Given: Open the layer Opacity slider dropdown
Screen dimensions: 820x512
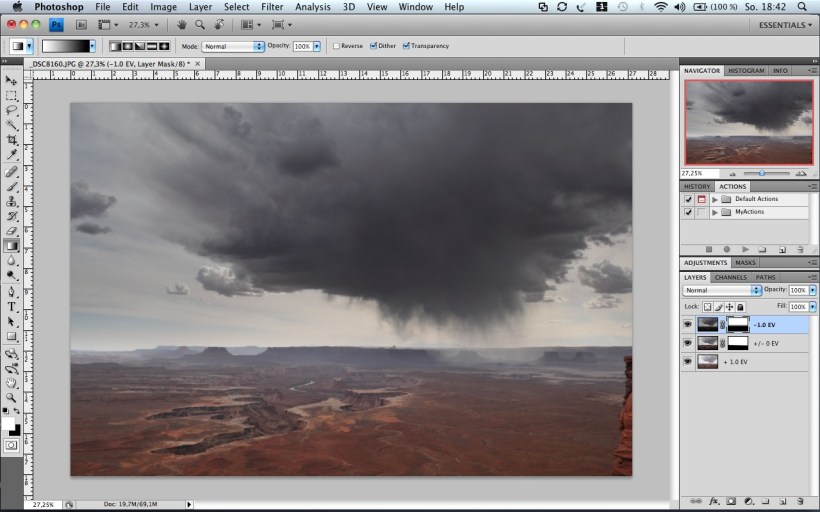Looking at the screenshot, I should click(812, 290).
